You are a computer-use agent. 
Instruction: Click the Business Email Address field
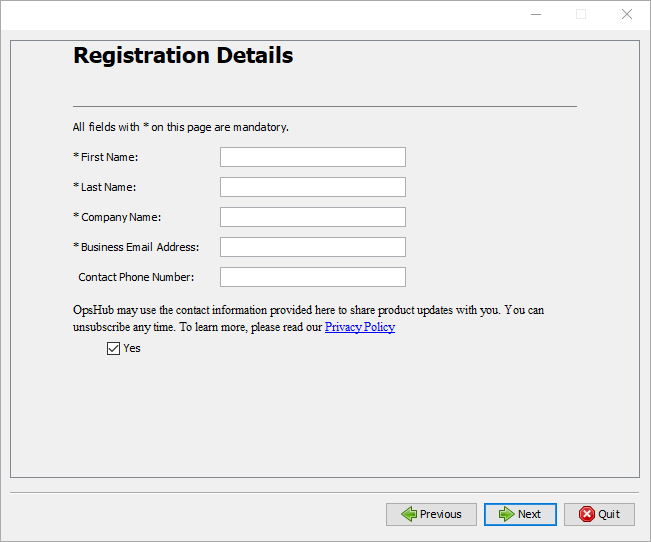click(312, 247)
